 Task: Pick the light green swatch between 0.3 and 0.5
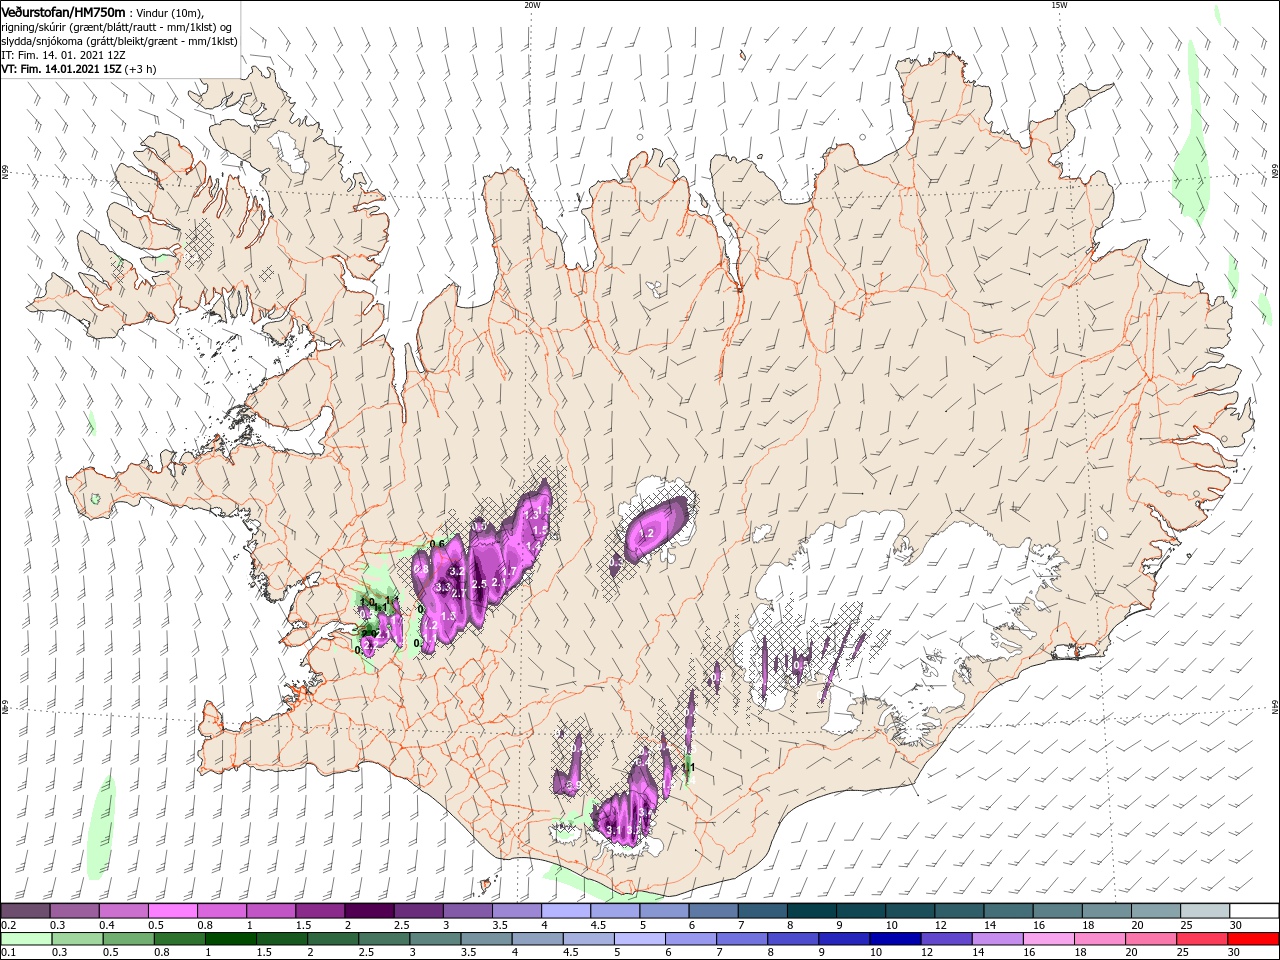(77, 939)
